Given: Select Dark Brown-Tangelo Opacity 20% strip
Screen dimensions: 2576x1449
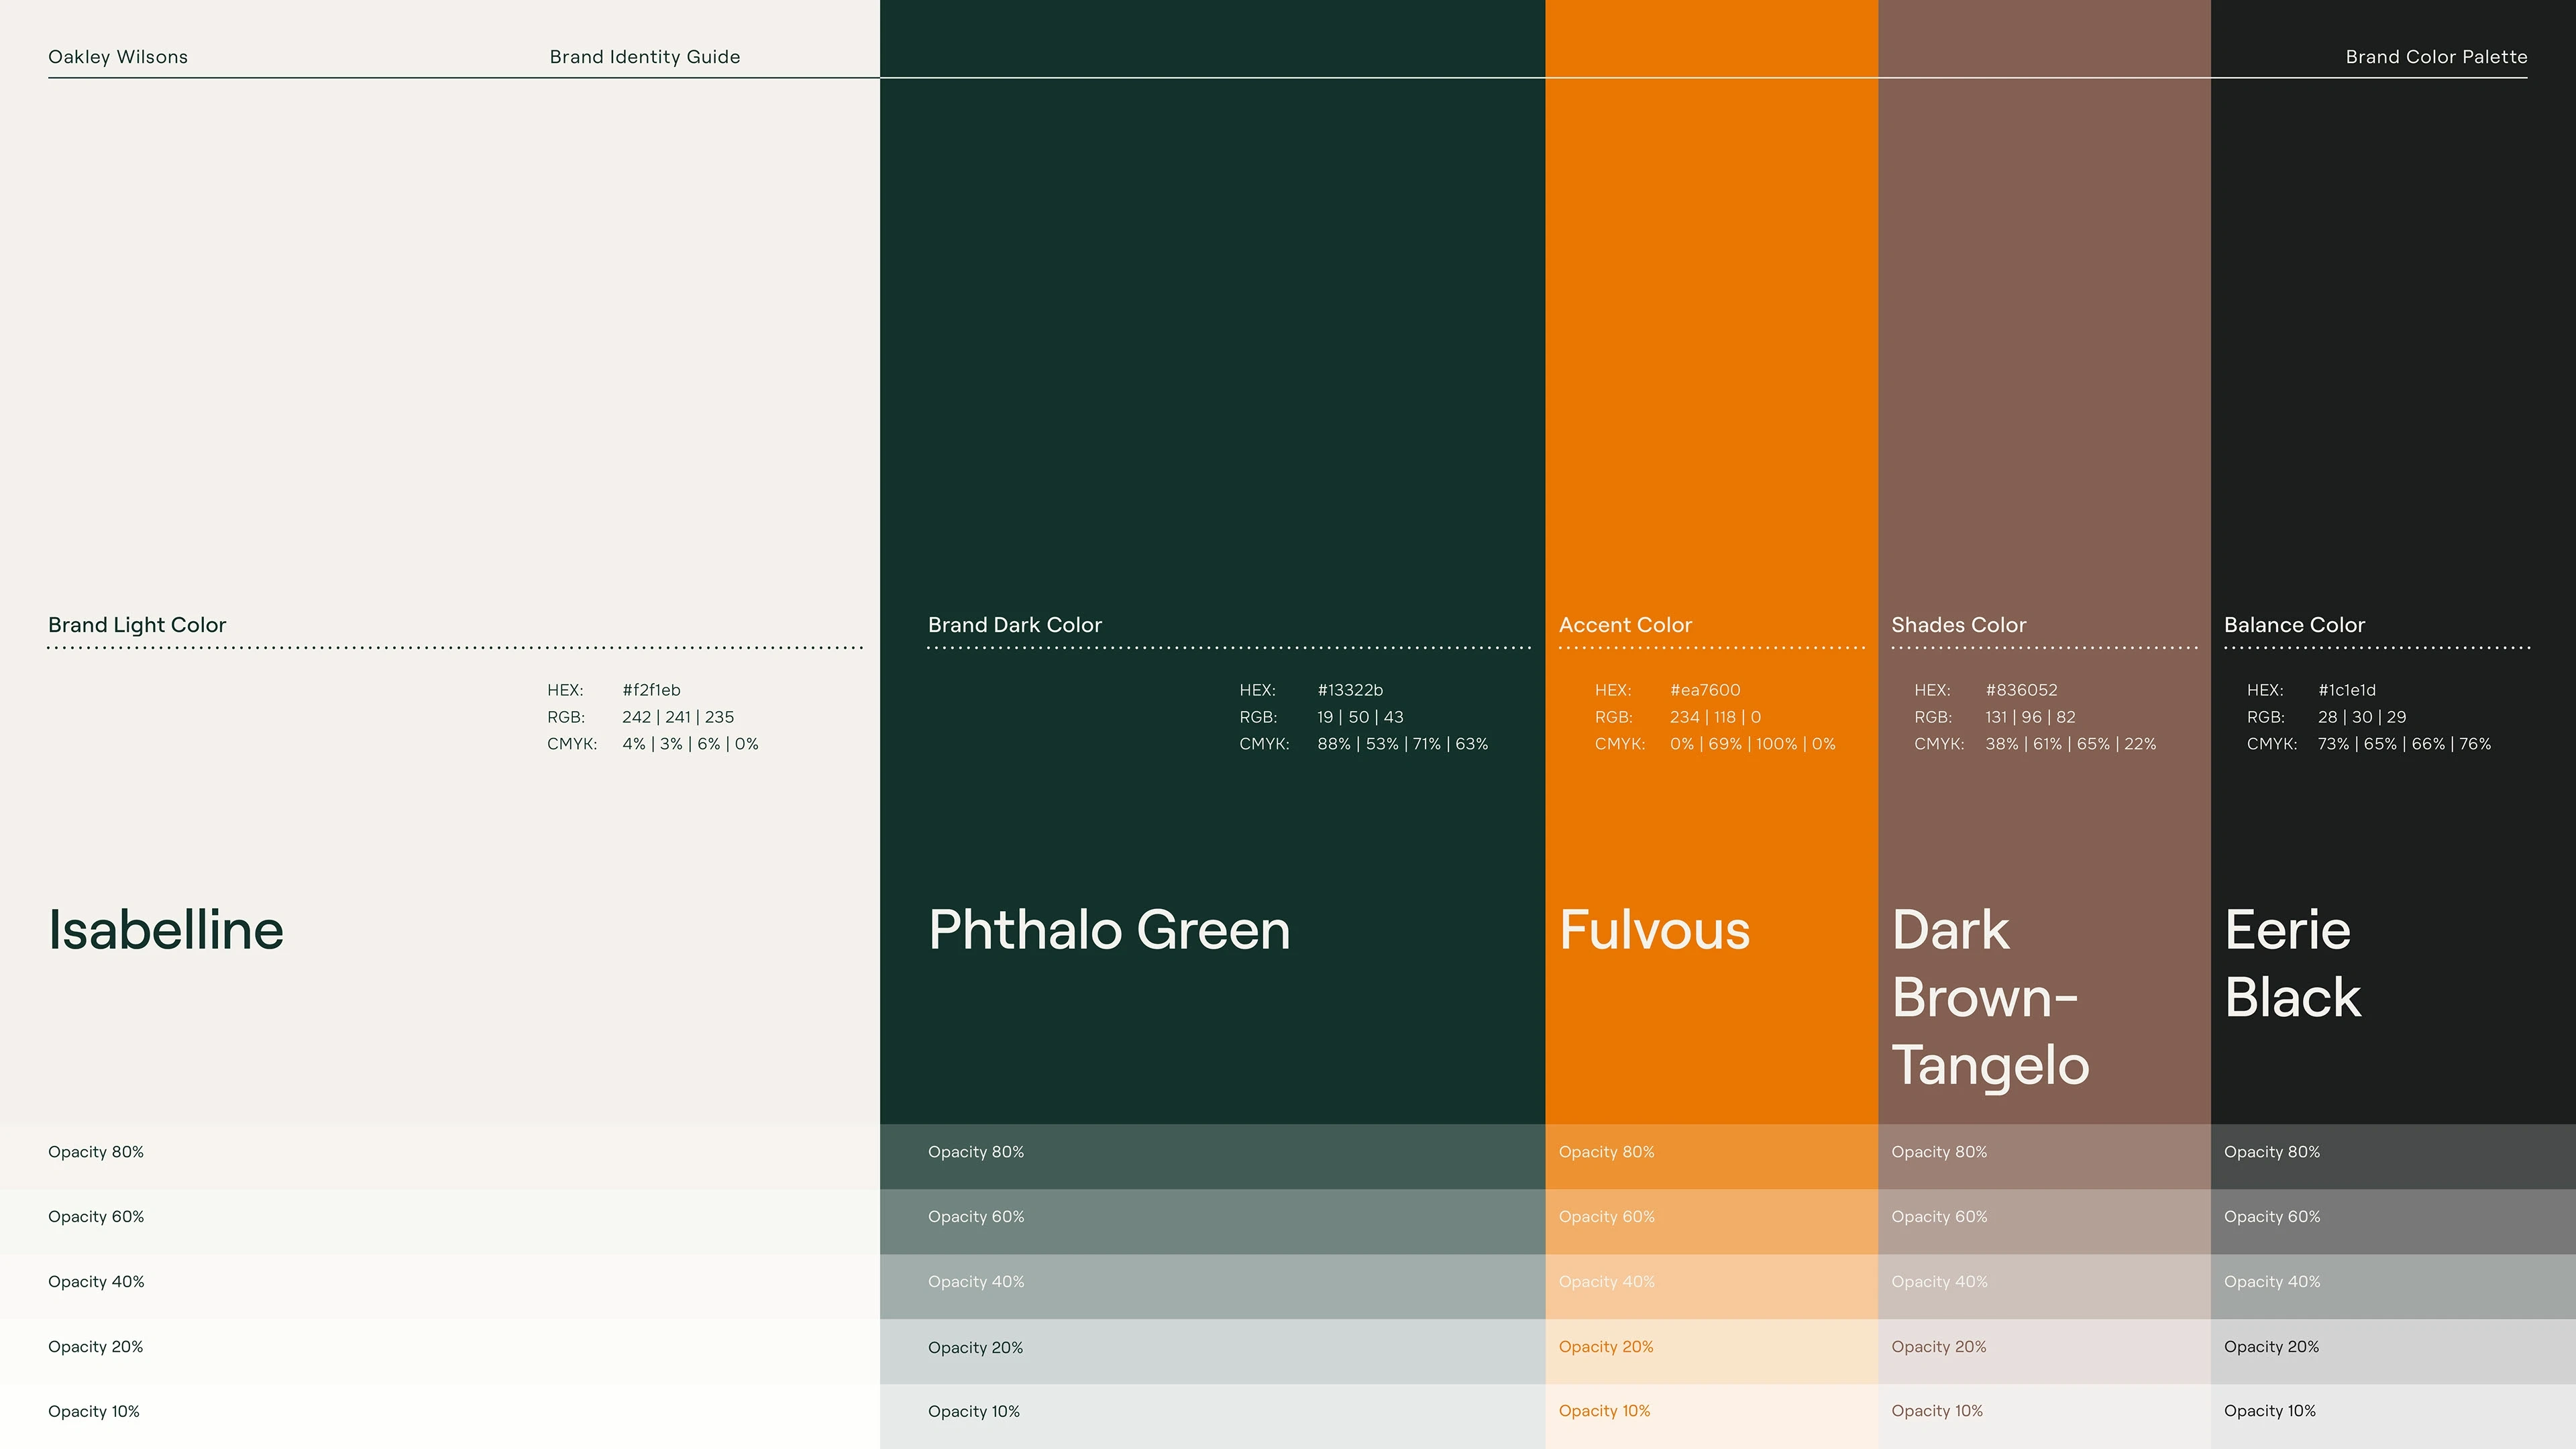Looking at the screenshot, I should 2044,1351.
